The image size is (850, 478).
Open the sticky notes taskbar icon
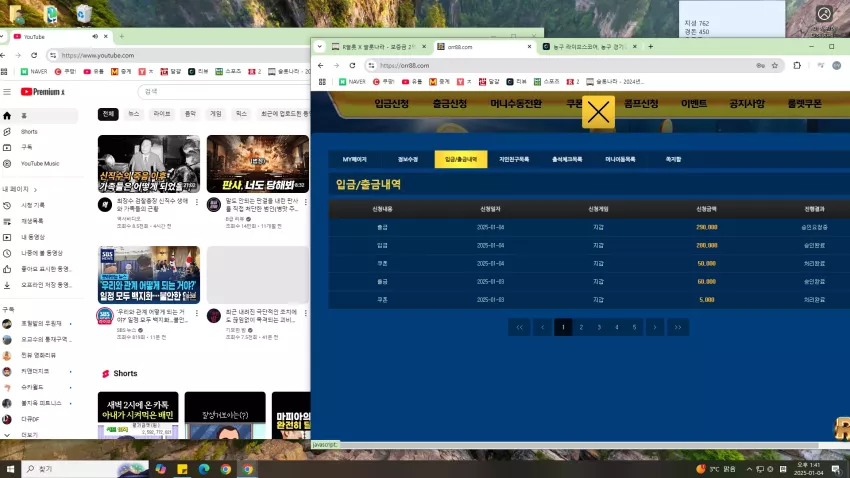pos(182,469)
